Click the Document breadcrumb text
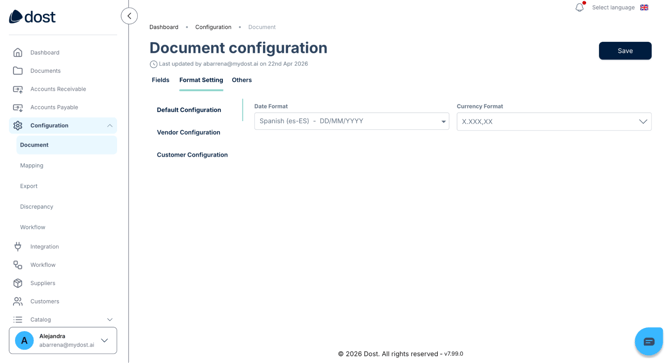The height and width of the screenshot is (363, 670). [x=262, y=27]
